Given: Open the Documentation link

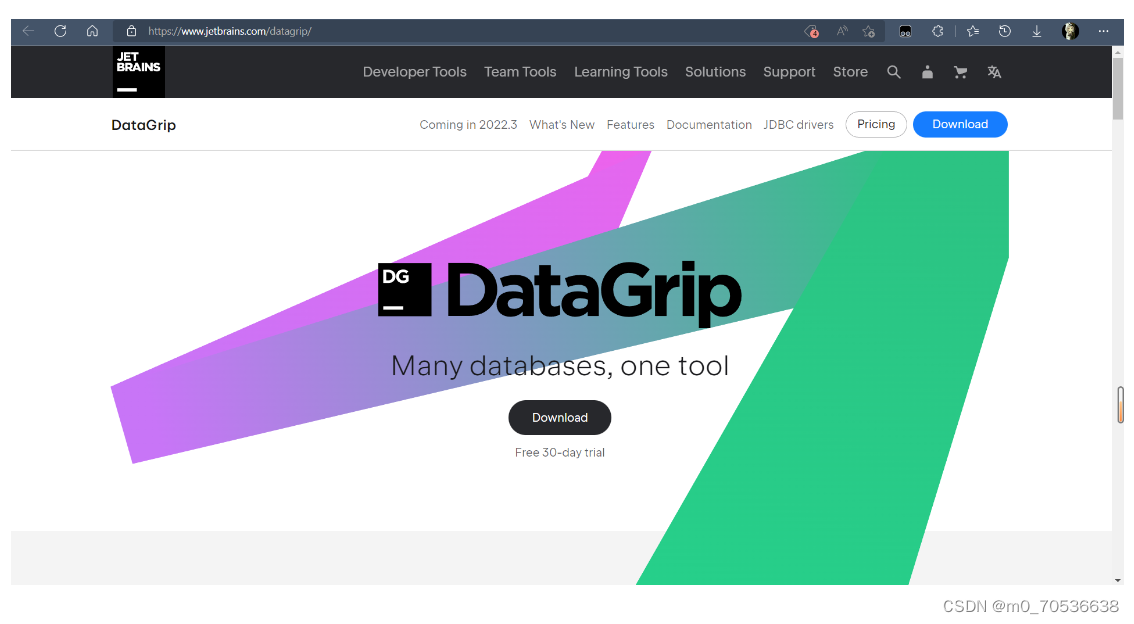Looking at the screenshot, I should (709, 125).
